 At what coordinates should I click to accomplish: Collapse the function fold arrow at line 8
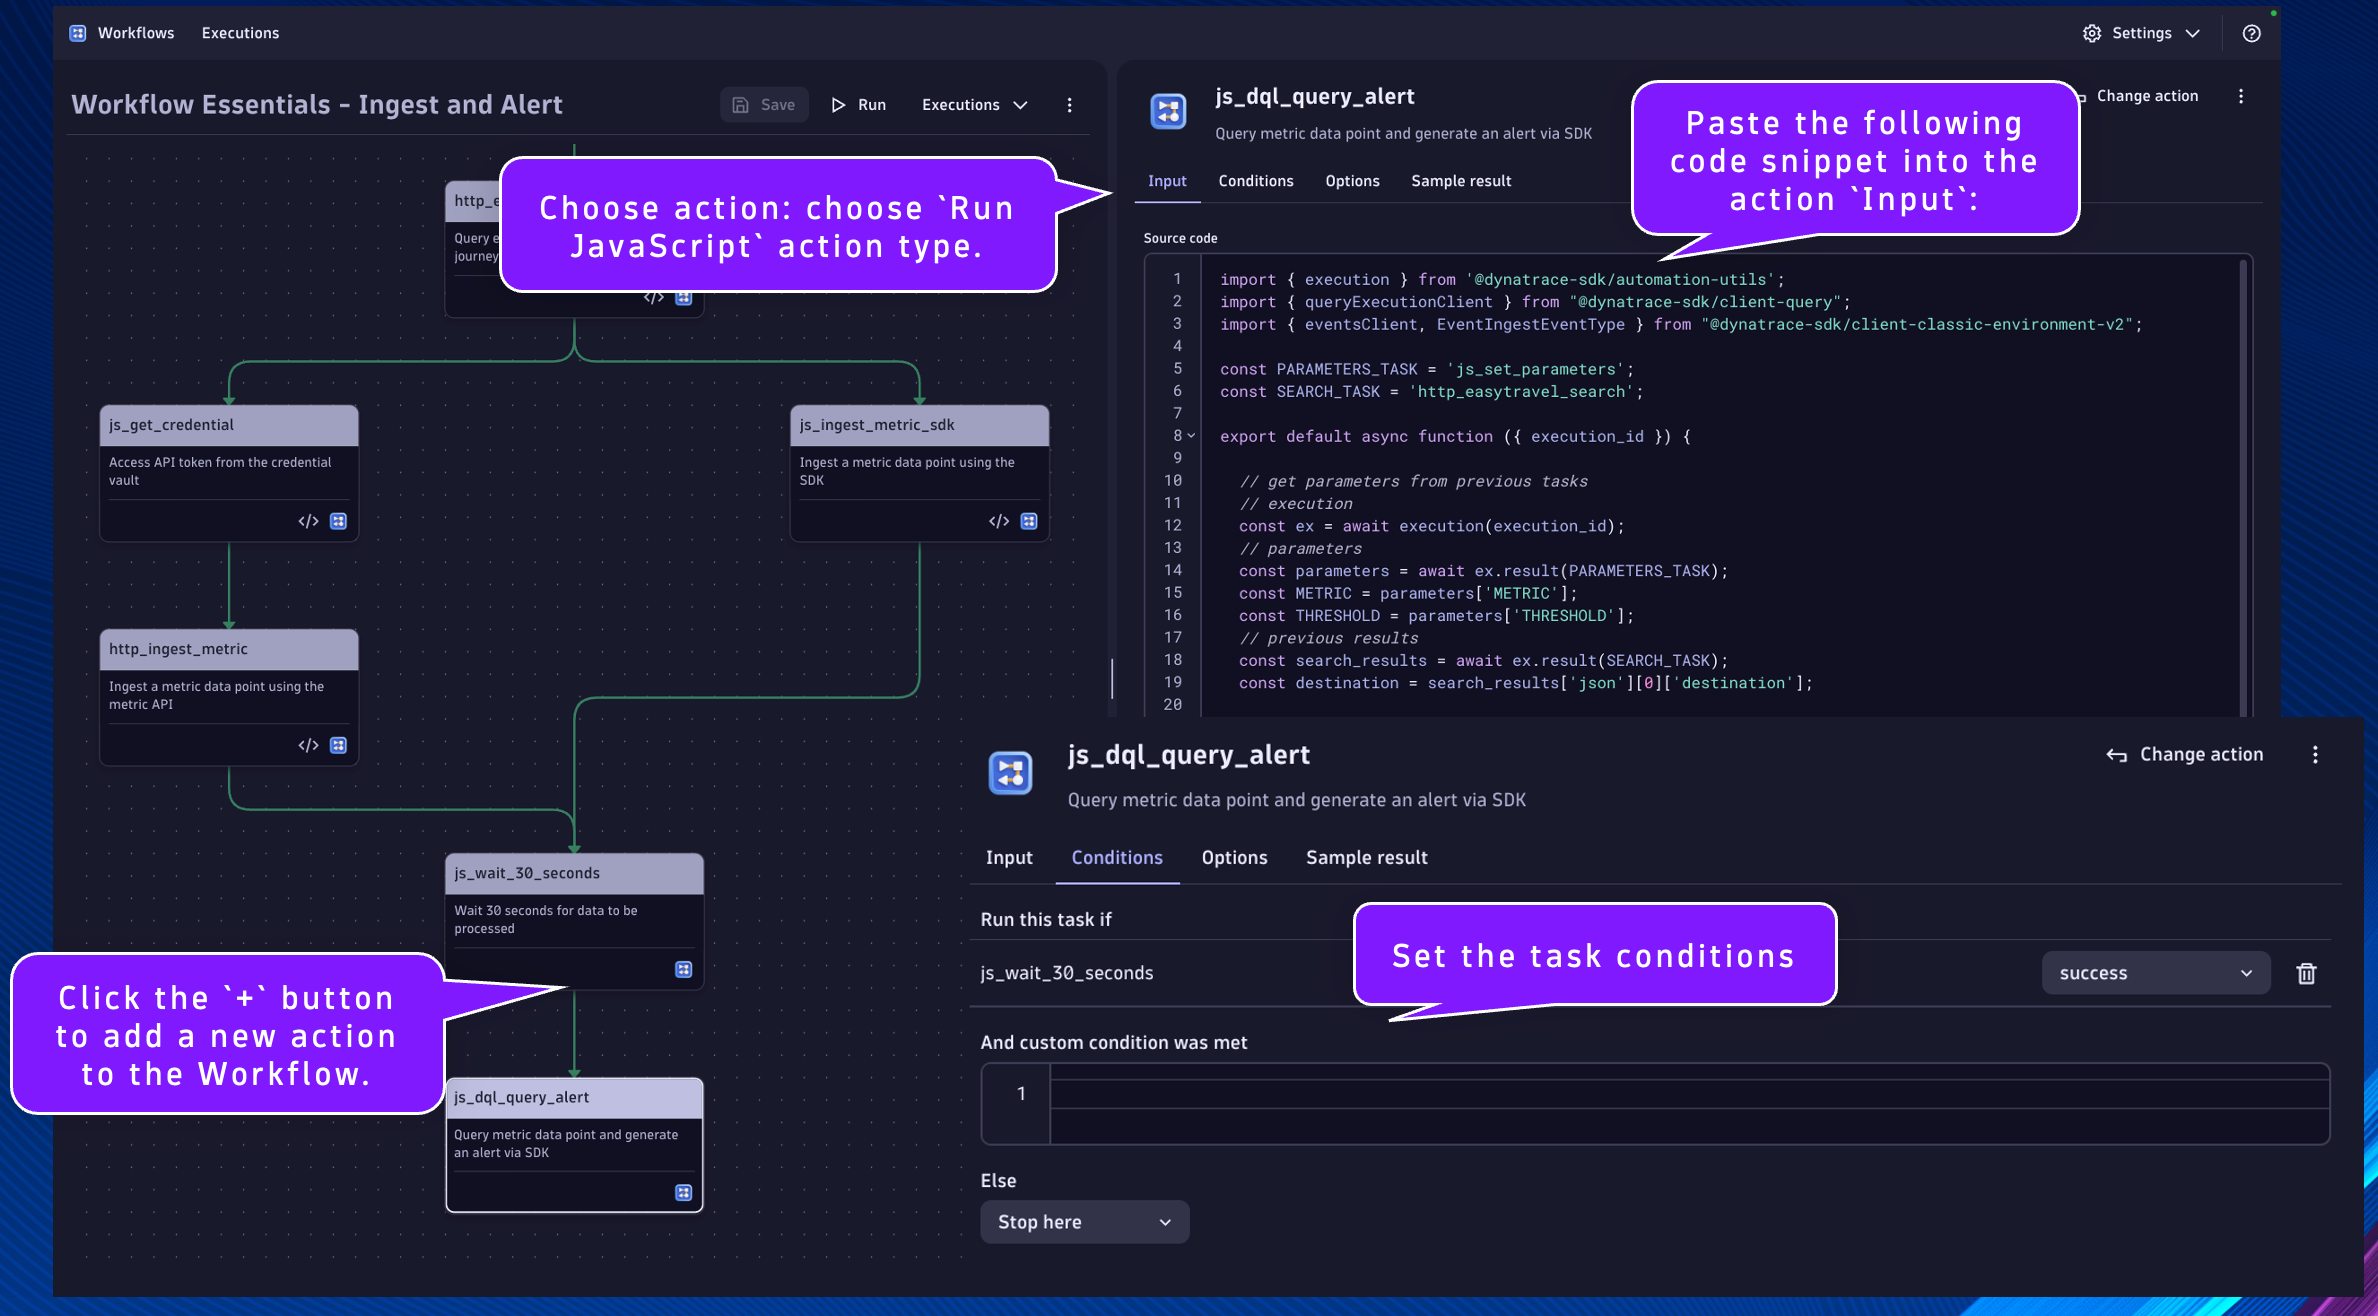point(1191,436)
